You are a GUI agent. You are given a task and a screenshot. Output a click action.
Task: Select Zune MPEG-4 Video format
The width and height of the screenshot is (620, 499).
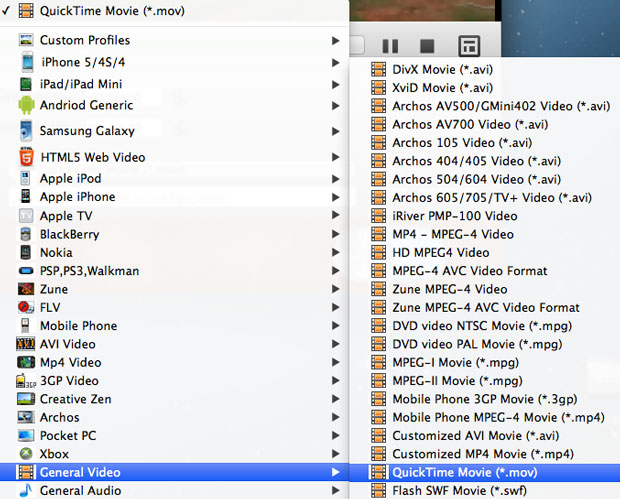click(x=485, y=289)
